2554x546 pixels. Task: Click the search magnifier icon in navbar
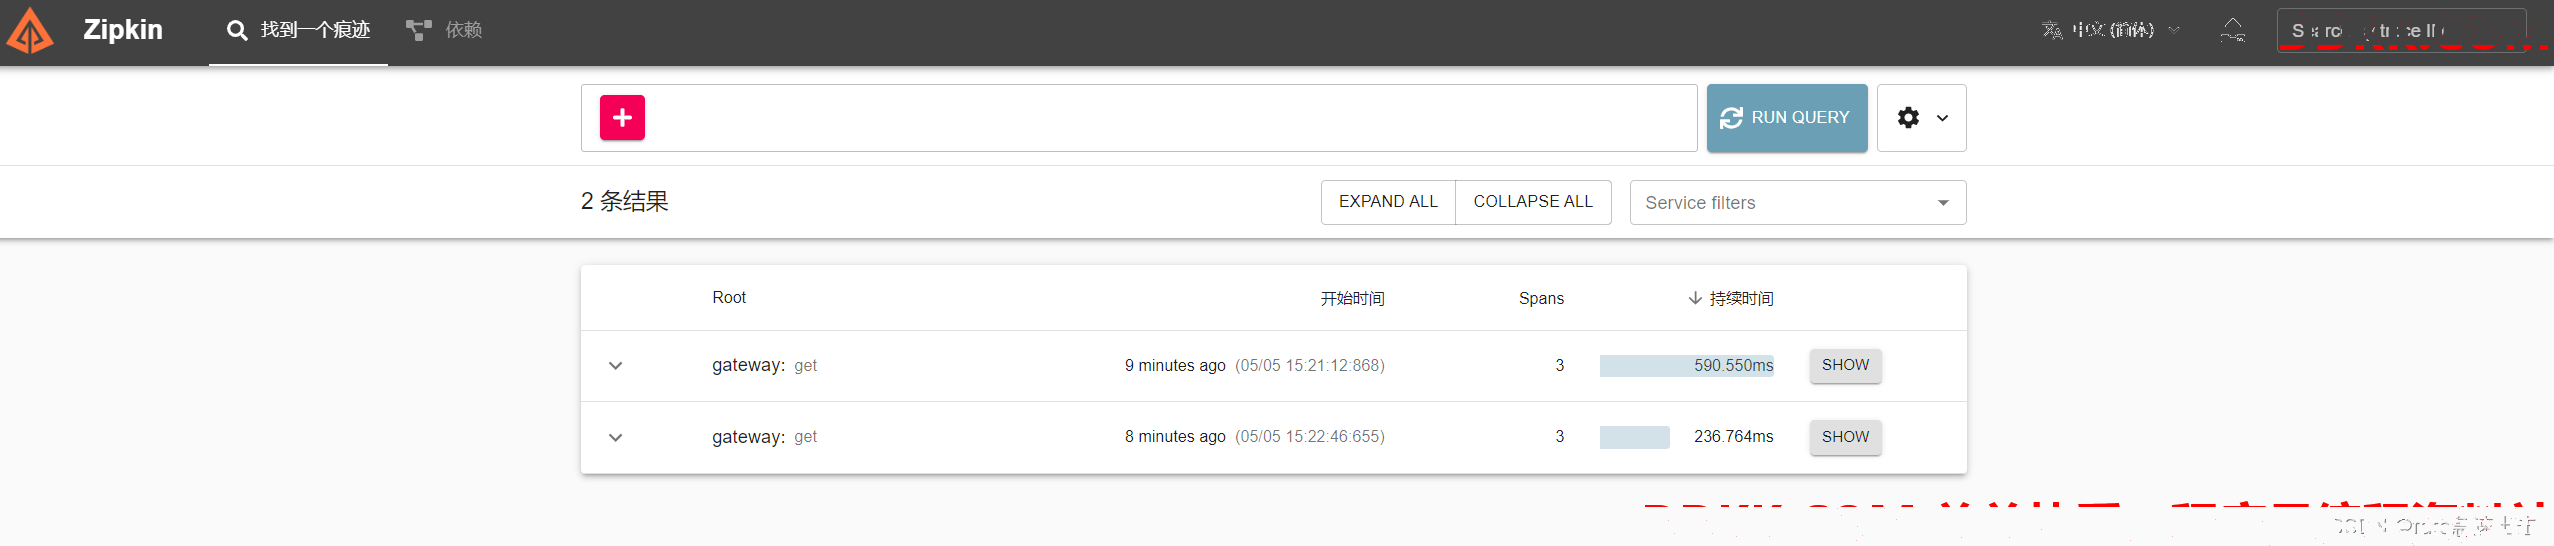(237, 31)
